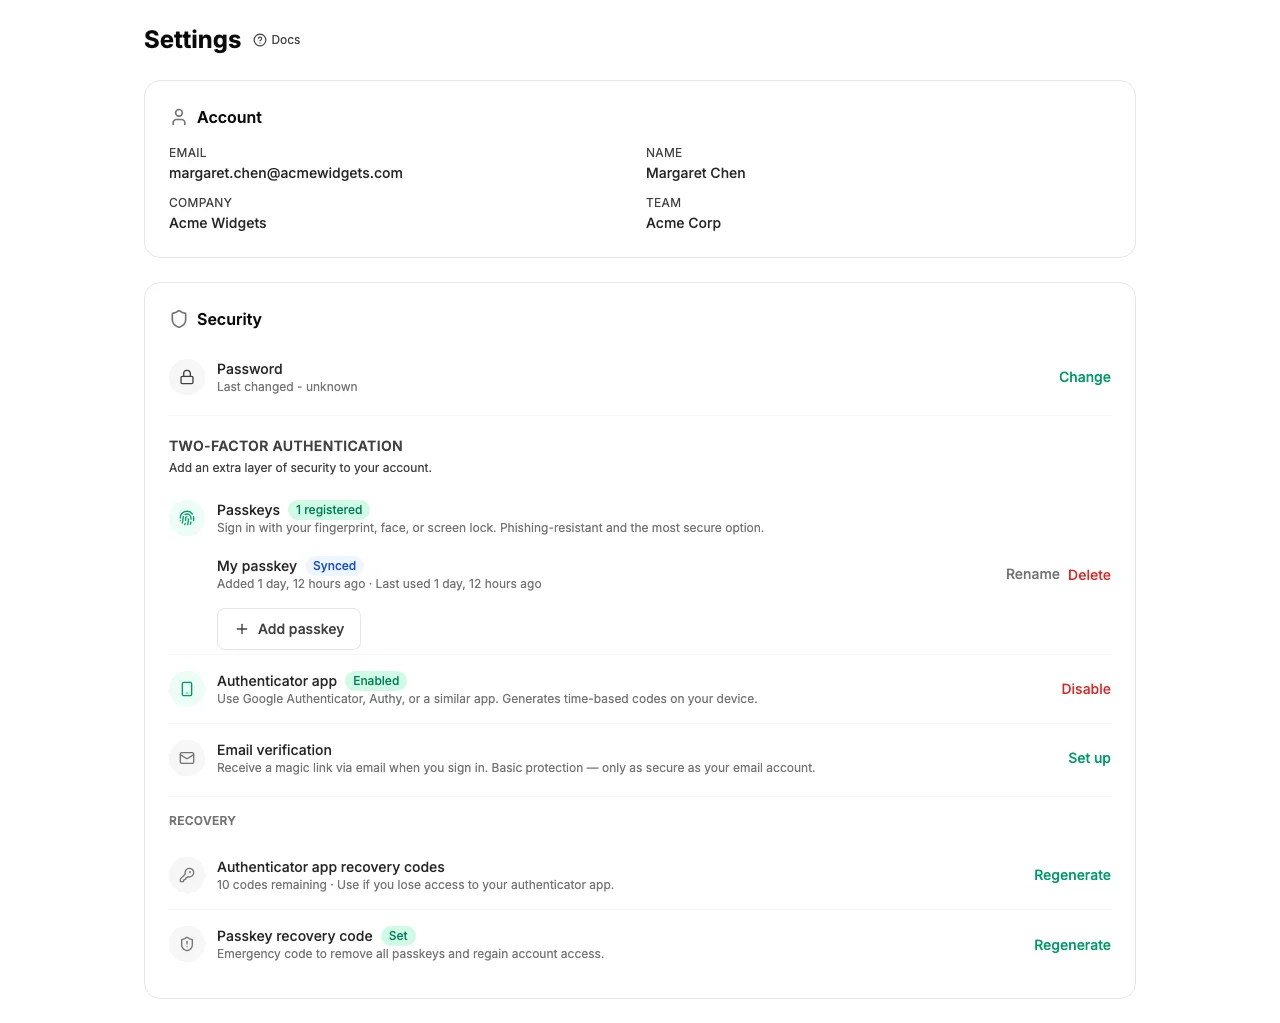Screen dimensions: 1280x1023
Task: Click the key icon beside recovery codes
Action: pyautogui.click(x=187, y=874)
